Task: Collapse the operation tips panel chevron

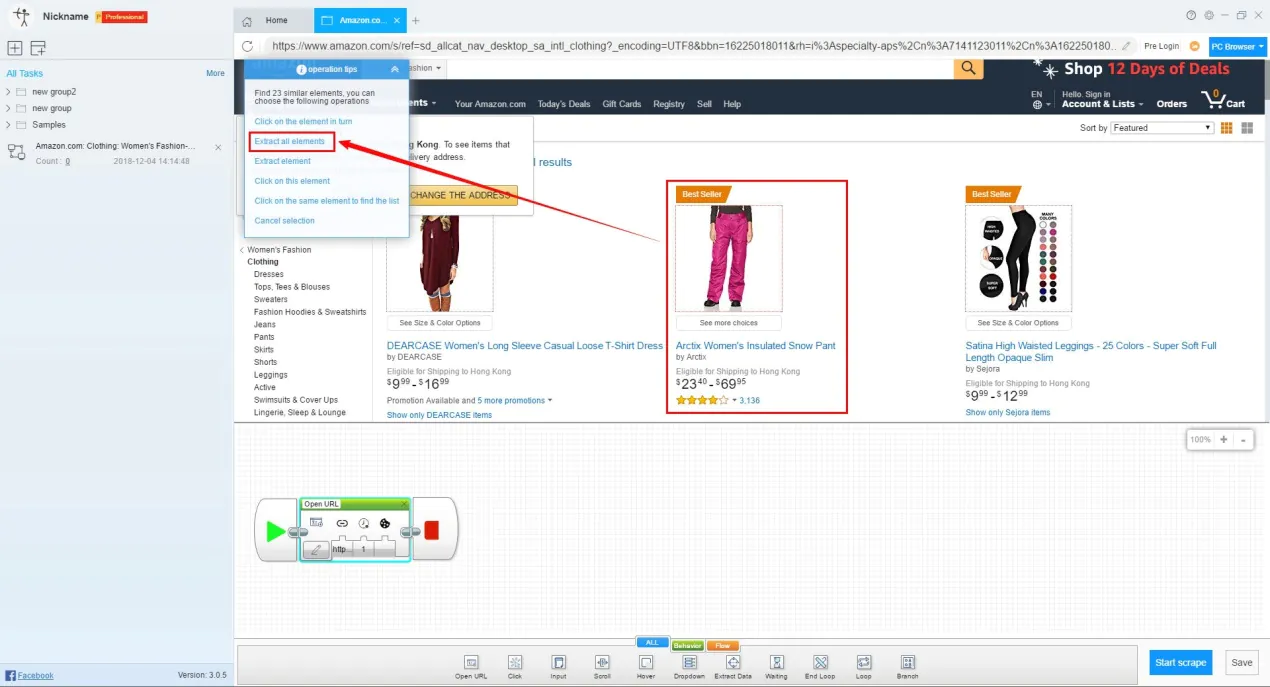Action: click(x=395, y=69)
